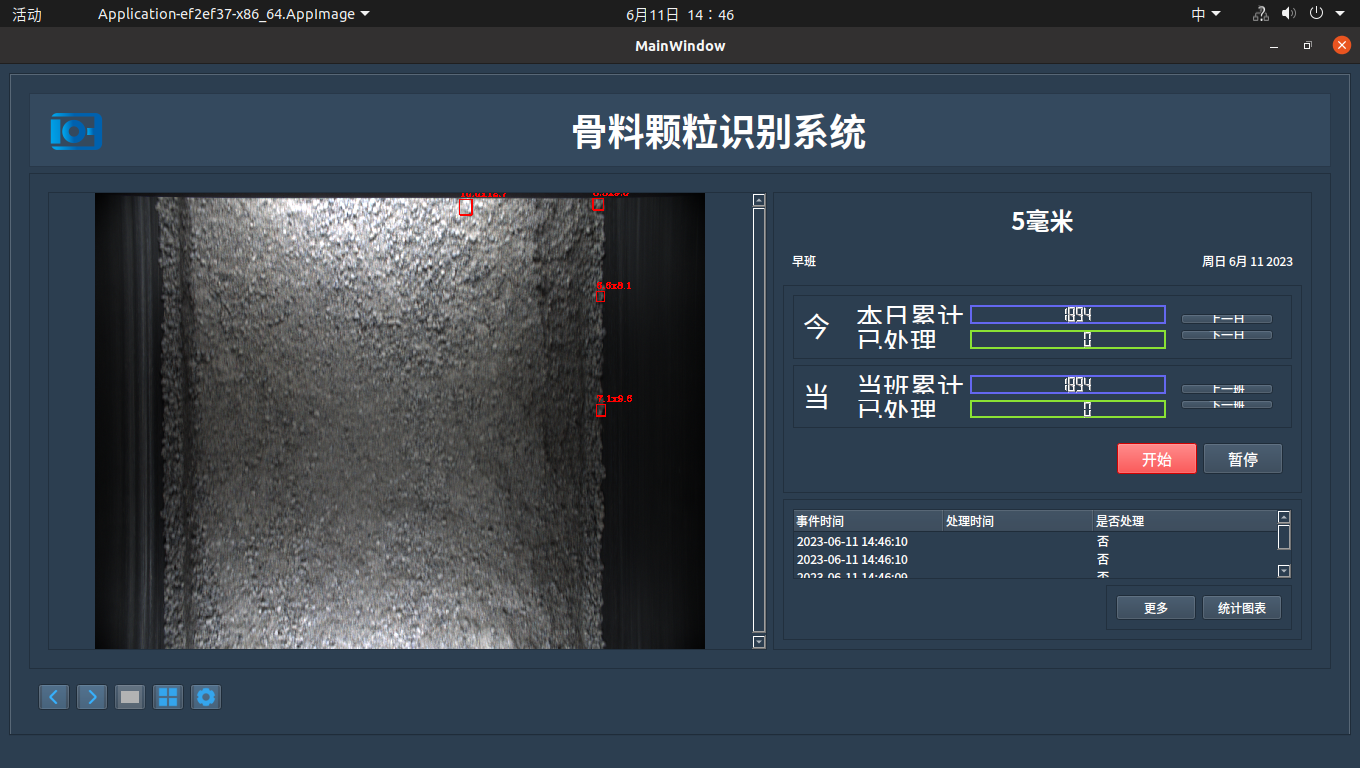The height and width of the screenshot is (768, 1360).
Task: Click event table scrollbar handle
Action: click(x=1284, y=537)
